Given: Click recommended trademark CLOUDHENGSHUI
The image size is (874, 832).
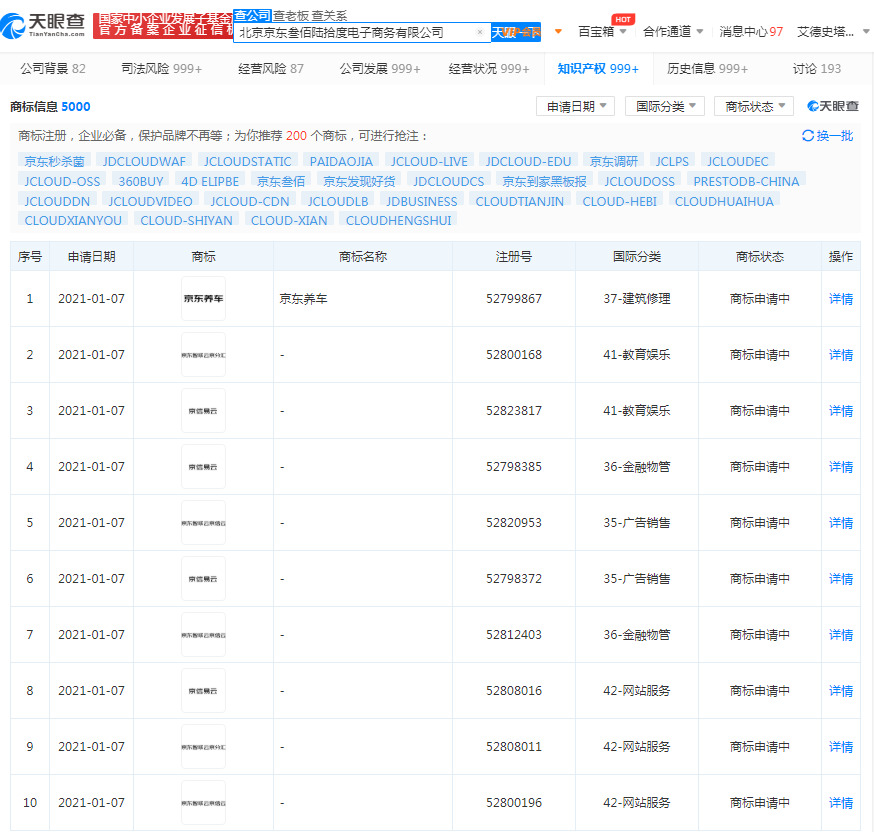Looking at the screenshot, I should click(x=399, y=220).
